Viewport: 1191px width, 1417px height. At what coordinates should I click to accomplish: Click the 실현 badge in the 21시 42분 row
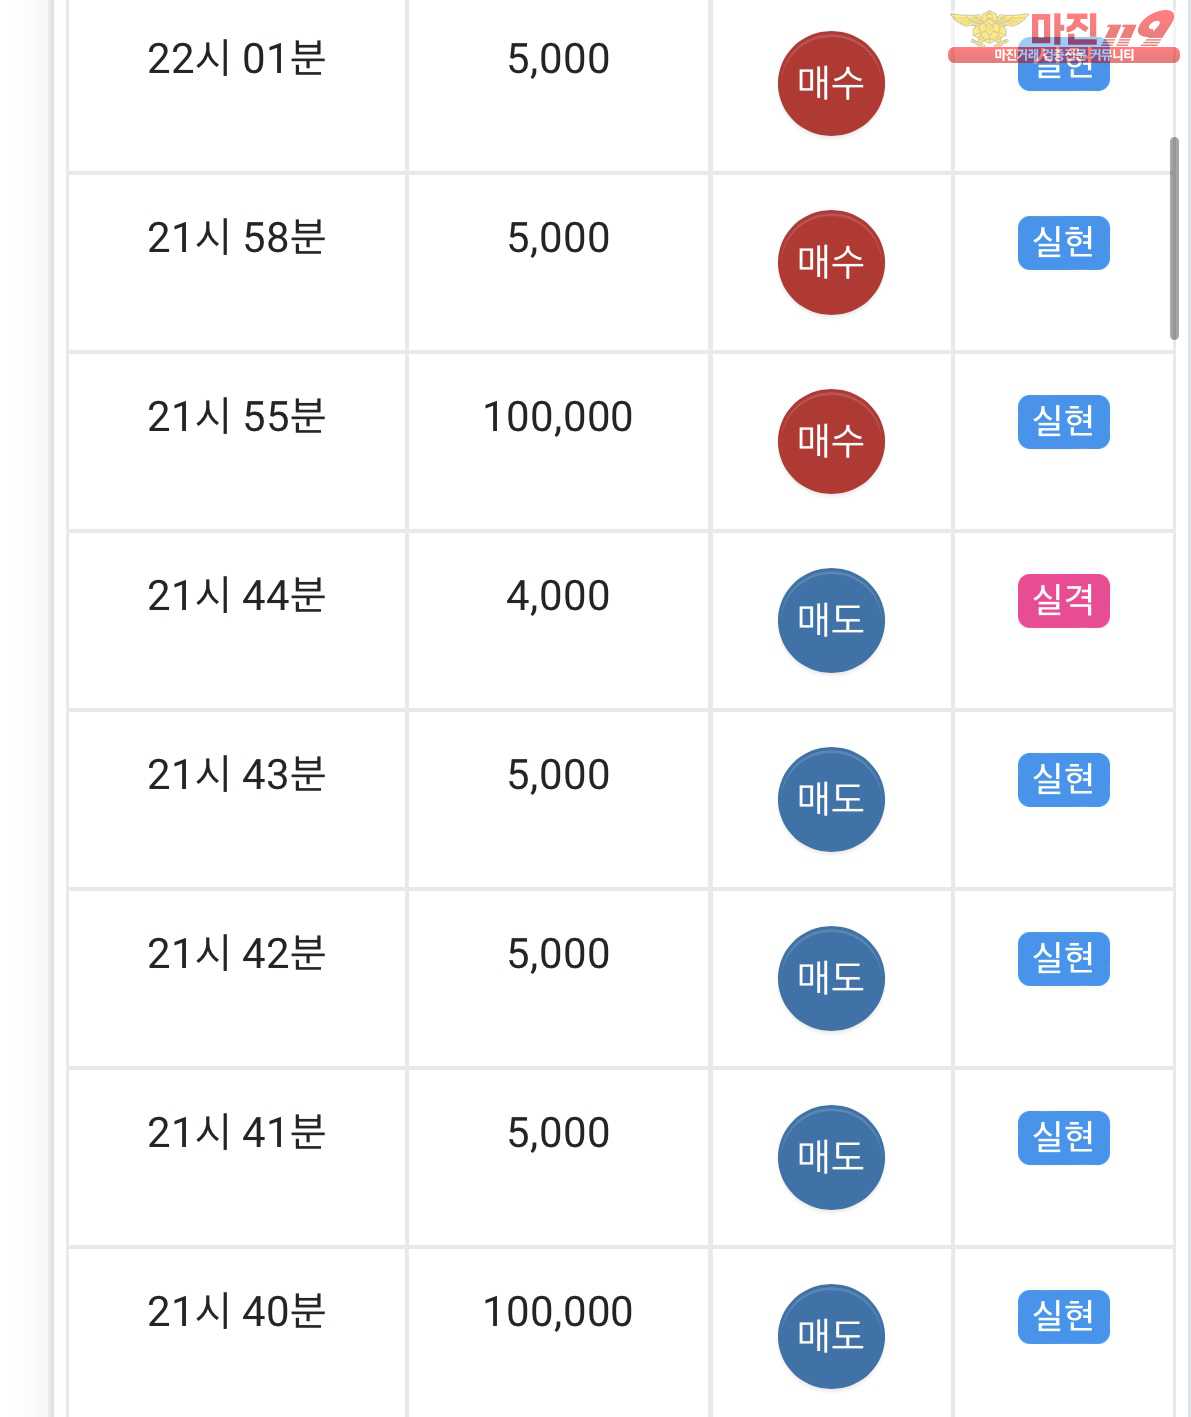pyautogui.click(x=1064, y=959)
